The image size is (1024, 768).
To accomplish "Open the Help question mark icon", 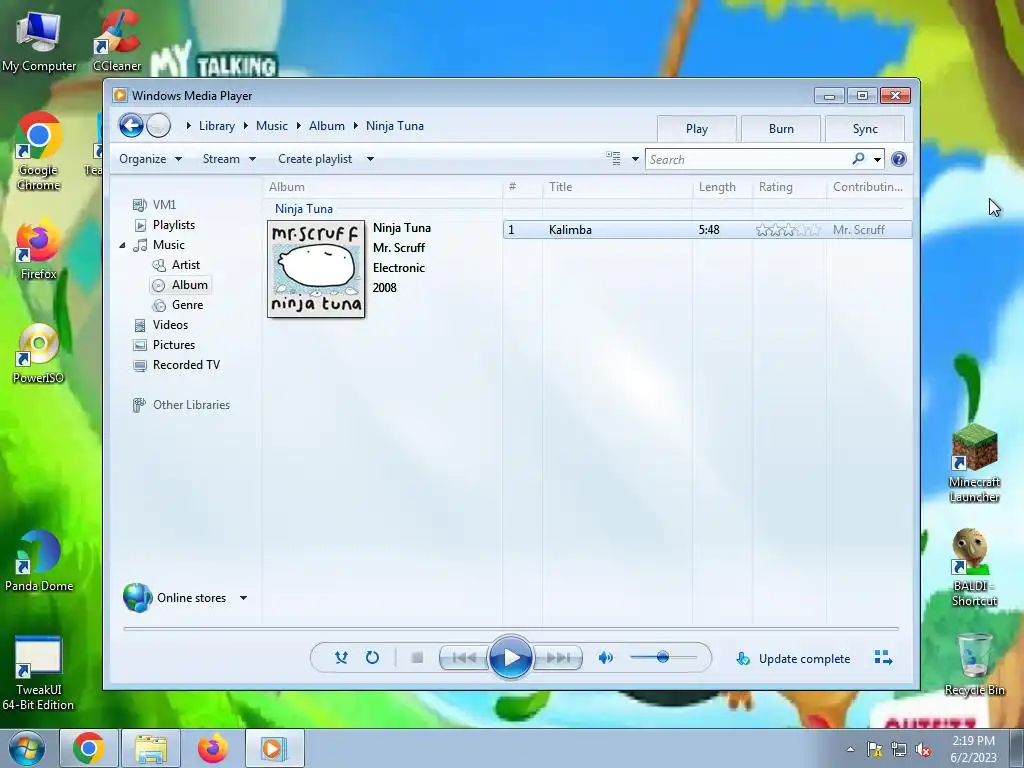I will tap(899, 159).
